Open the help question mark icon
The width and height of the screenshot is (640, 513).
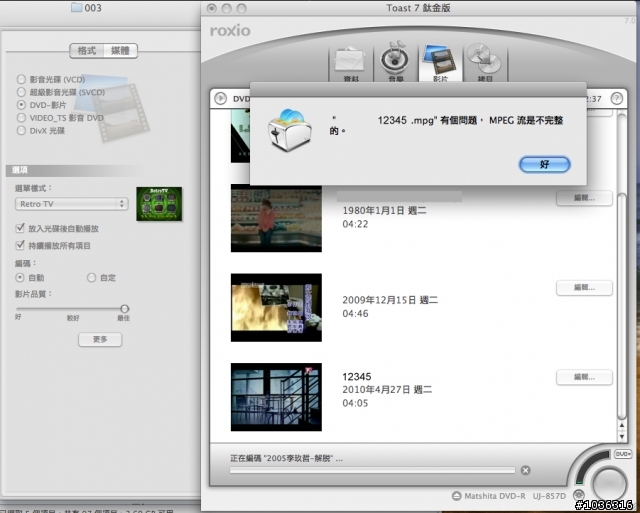tap(617, 98)
